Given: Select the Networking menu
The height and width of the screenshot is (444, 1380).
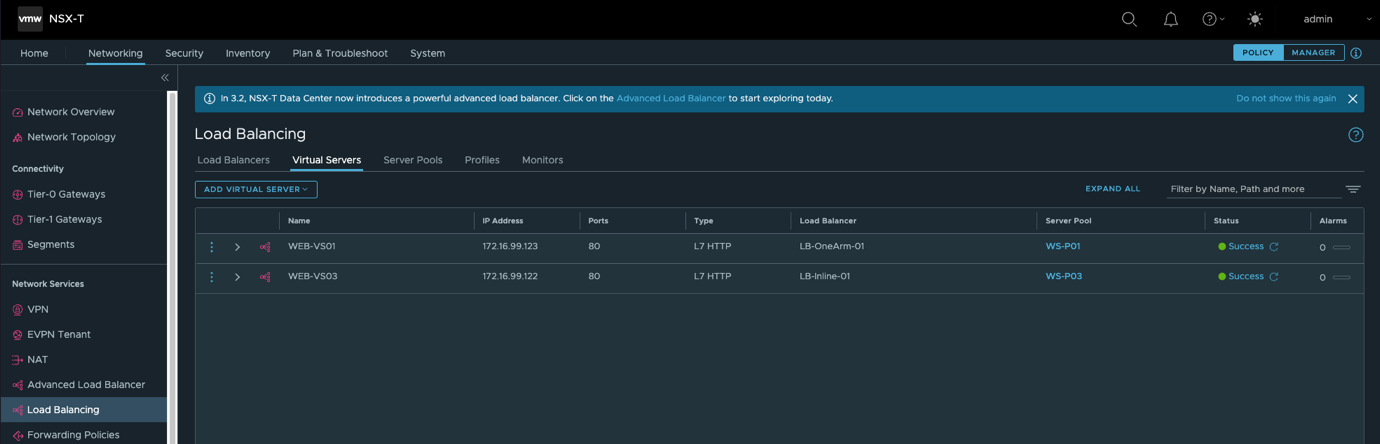Looking at the screenshot, I should click(115, 53).
